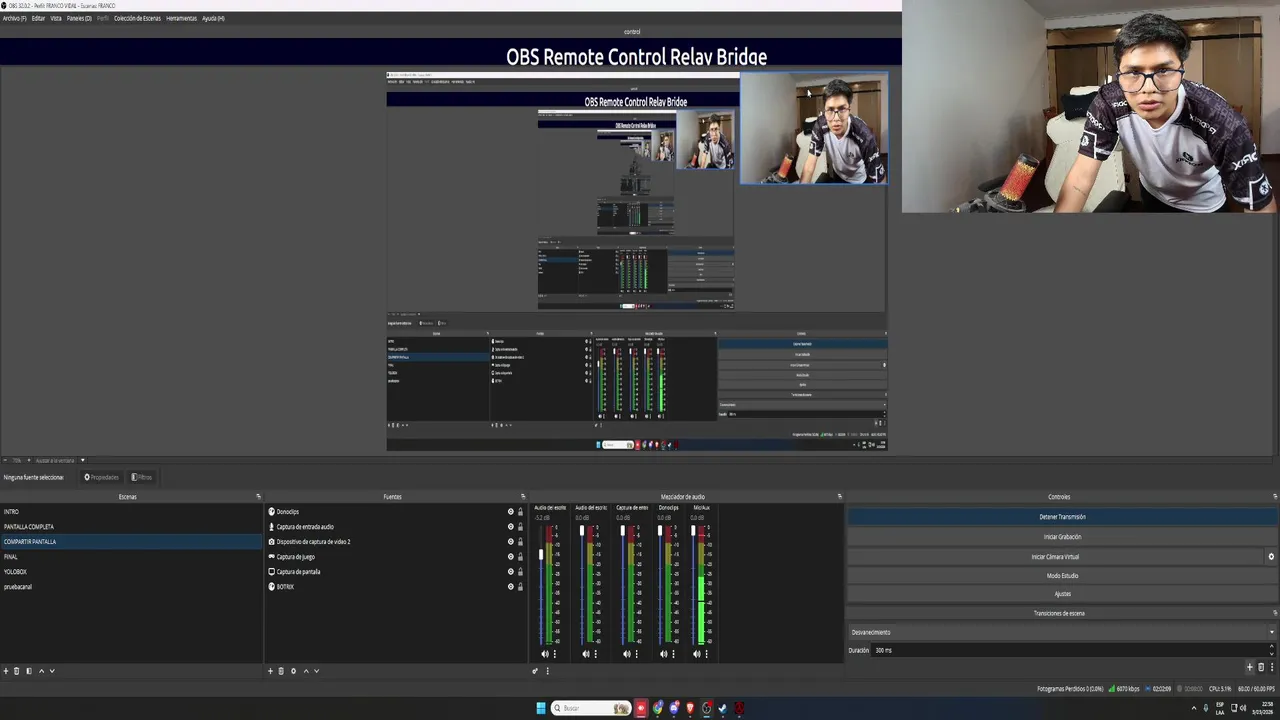
Task: Move scene up with the Escenas arrow
Action: 41,671
